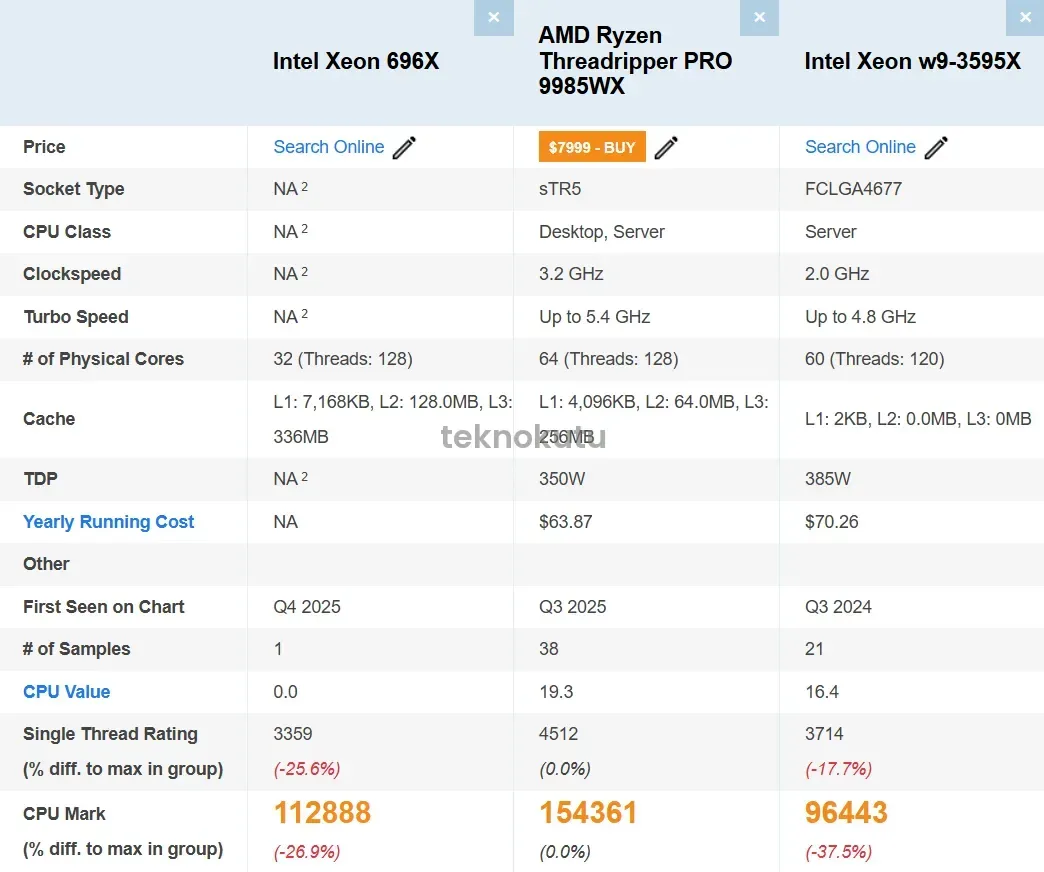Select the 2.0 GHz clockspeed value
Viewport: 1044px width, 872px height.
click(837, 274)
